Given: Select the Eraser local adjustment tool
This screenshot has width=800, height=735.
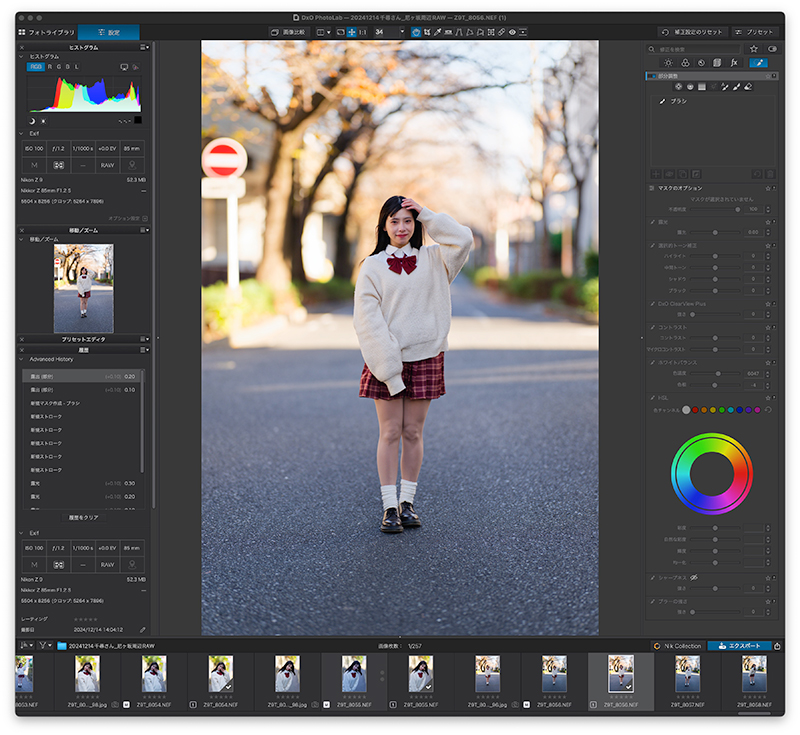Looking at the screenshot, I should click(x=748, y=87).
